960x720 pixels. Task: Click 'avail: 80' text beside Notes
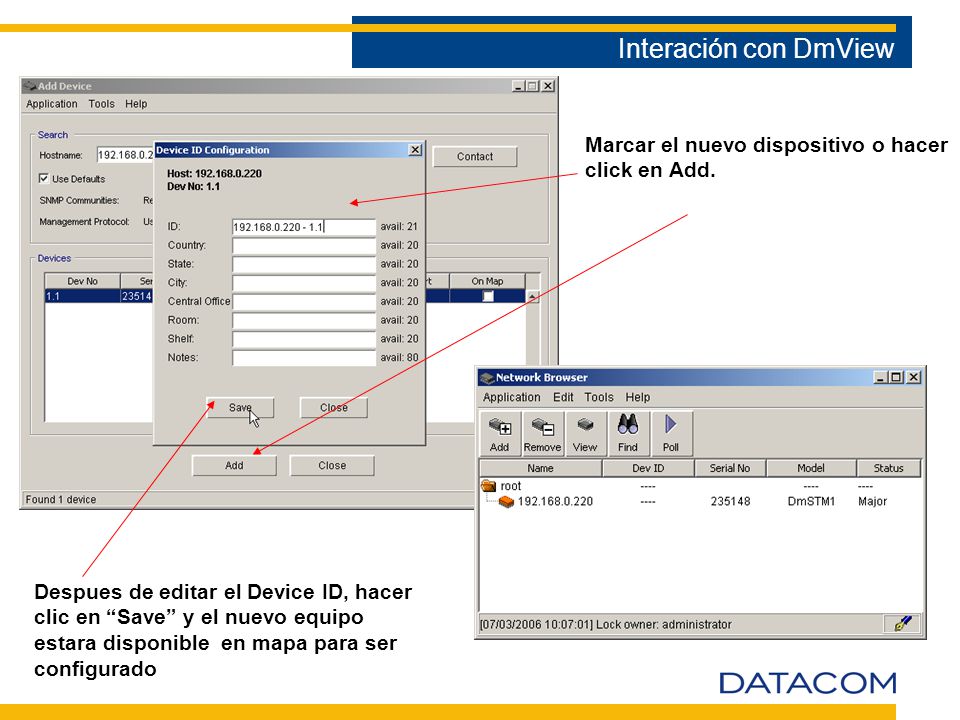click(399, 358)
